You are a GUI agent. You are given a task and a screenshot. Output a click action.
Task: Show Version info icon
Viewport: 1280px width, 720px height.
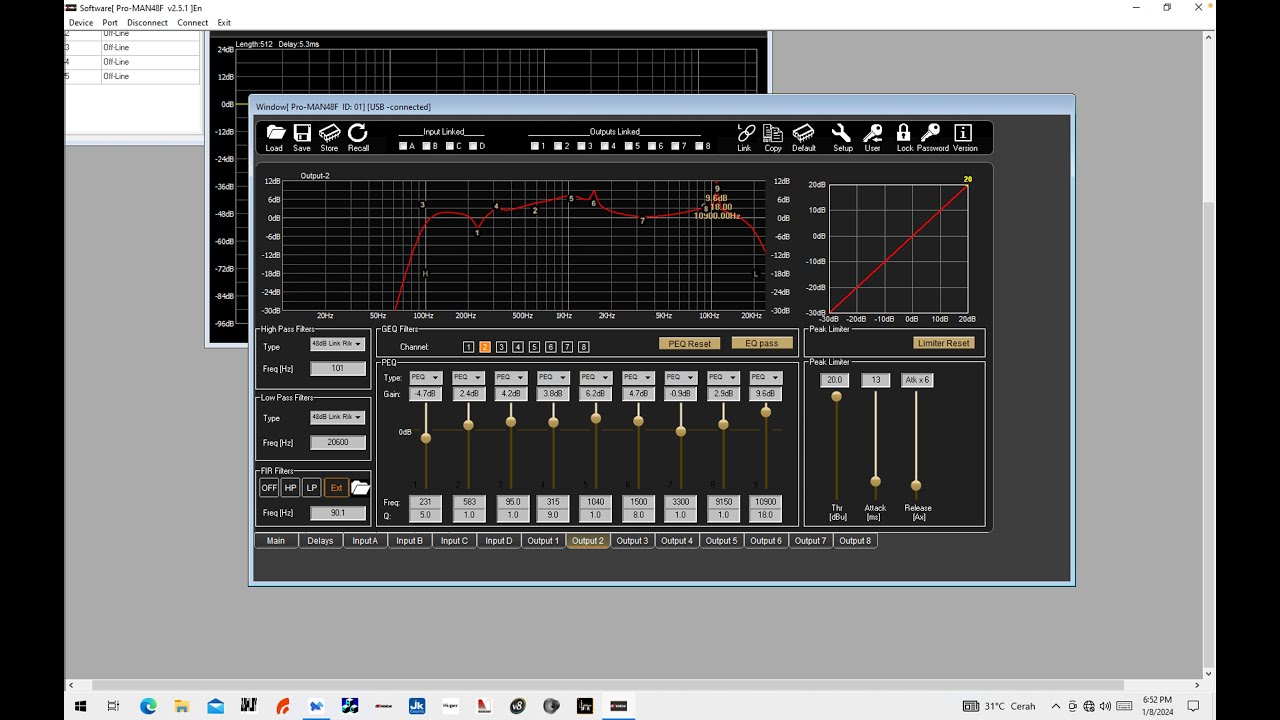point(963,133)
